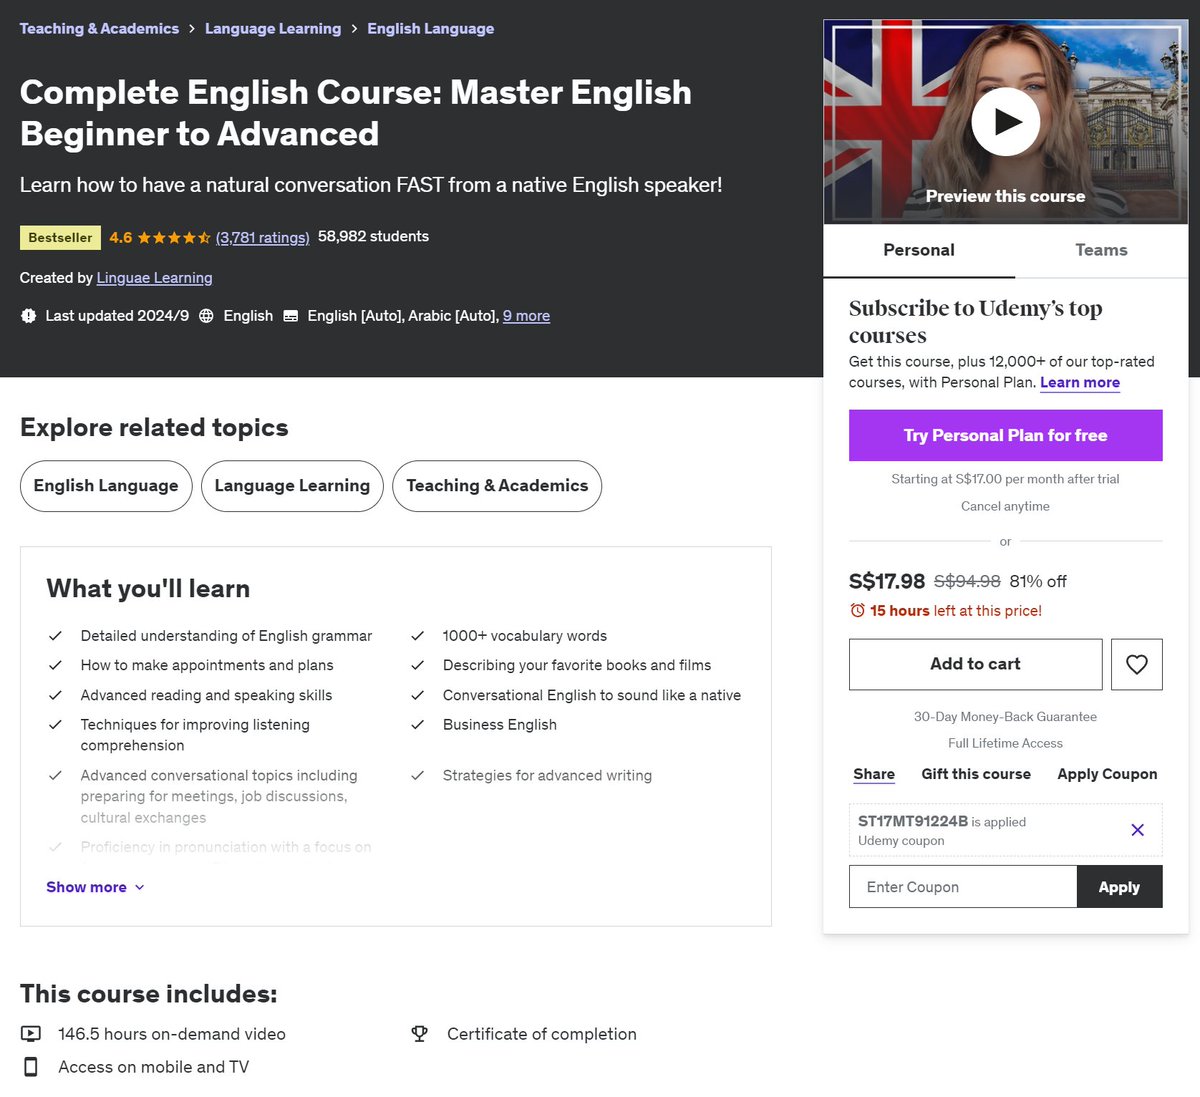Focus the Enter Coupon input field

963,887
